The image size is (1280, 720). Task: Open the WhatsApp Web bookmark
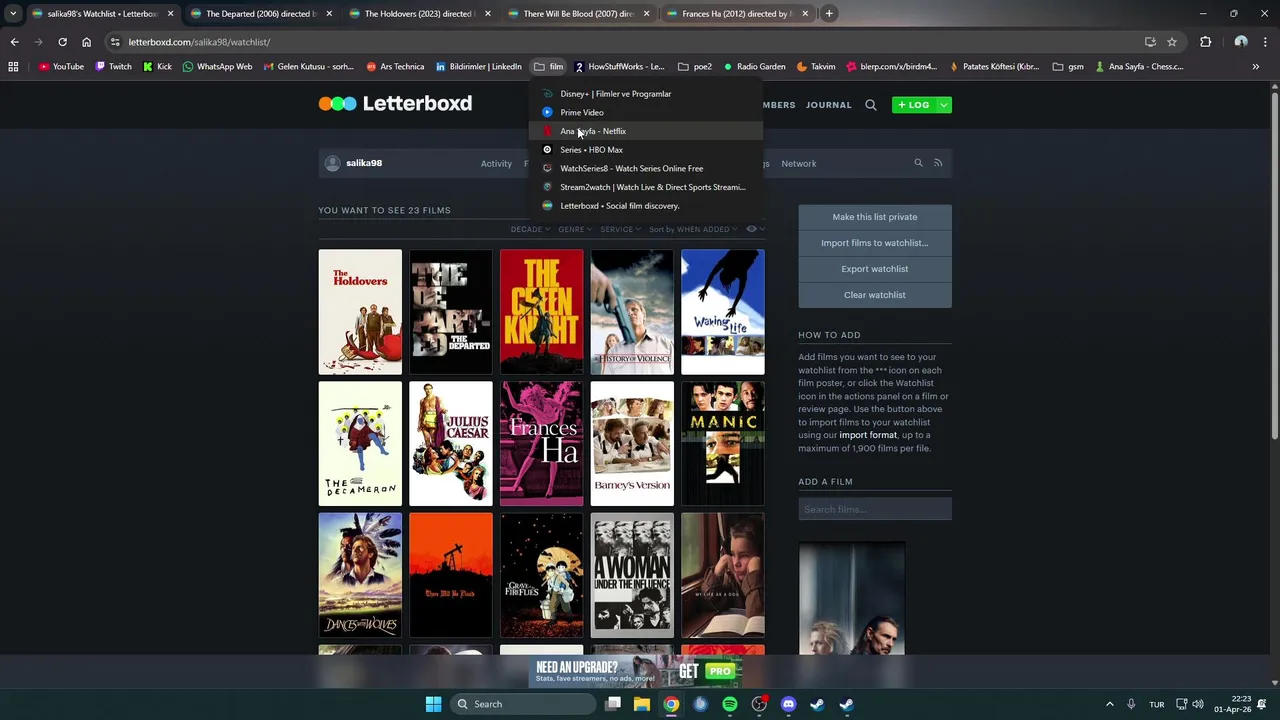(x=217, y=67)
